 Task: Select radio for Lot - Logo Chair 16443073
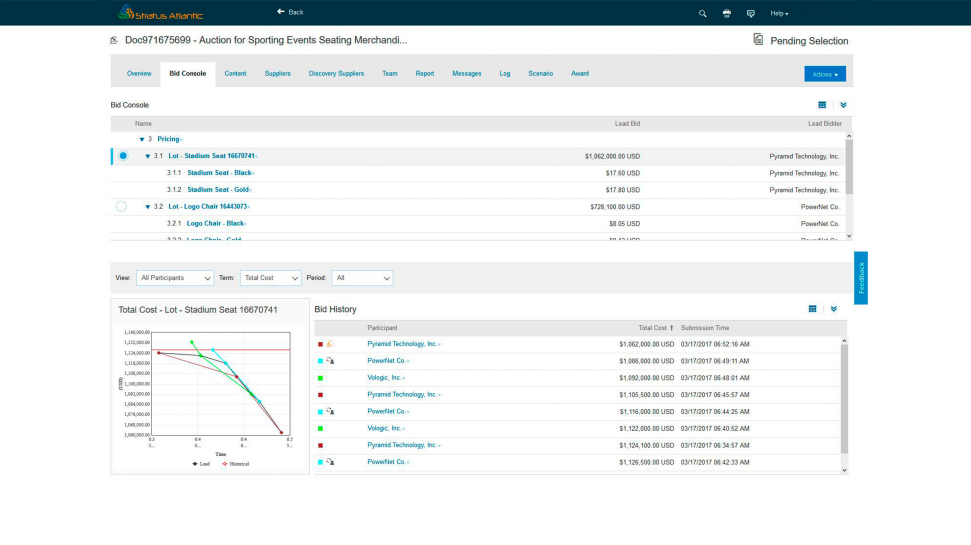coord(121,206)
